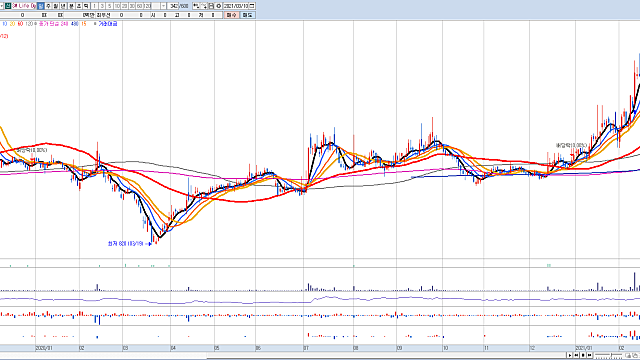Click the green stock search icon
Image resolution: width=640 pixels, height=360 pixels.
pos(8,6)
